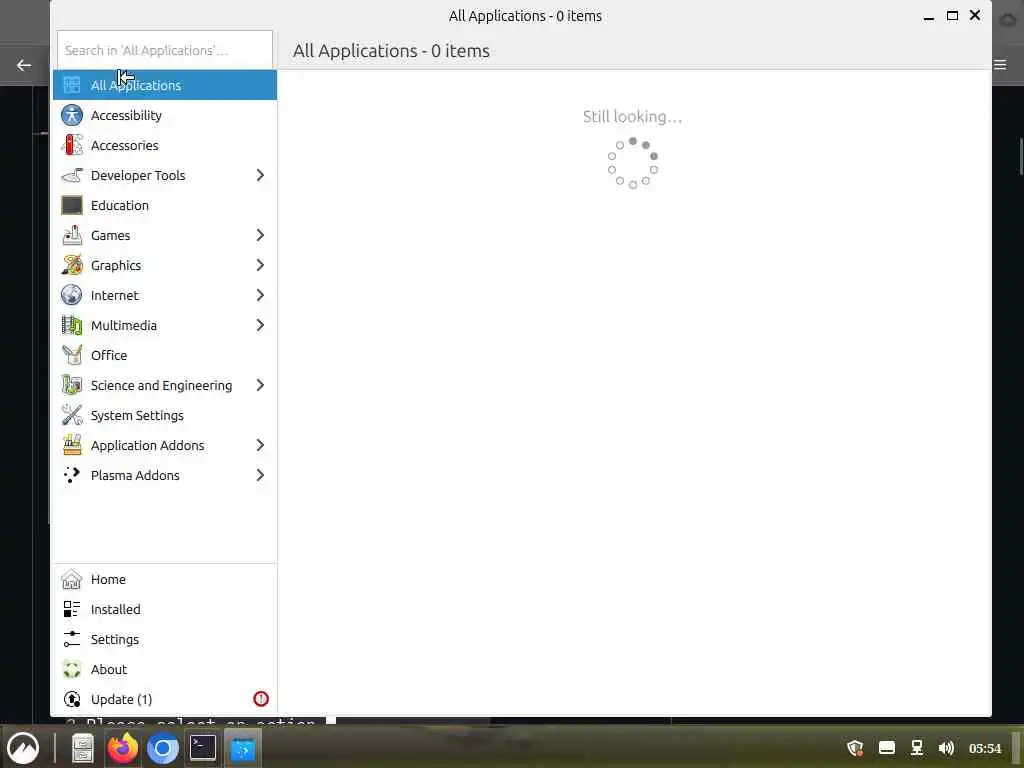Open the Accessories category
1024x768 pixels.
click(x=165, y=145)
